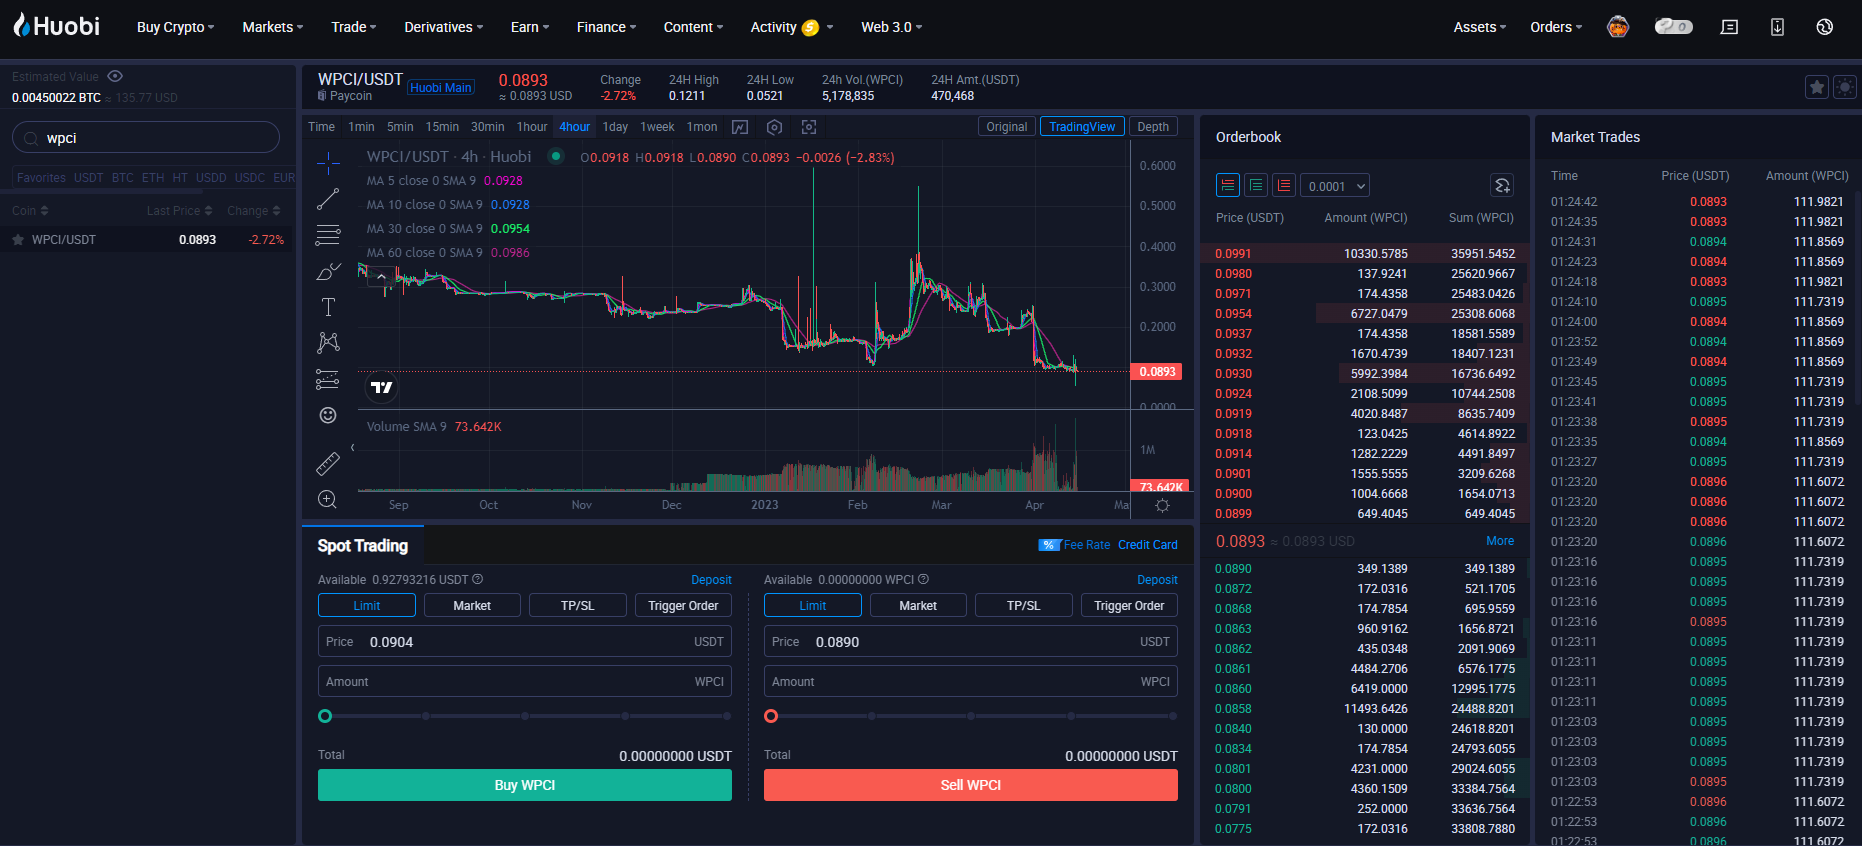Open the Trade dropdown menu
1862x846 pixels.
click(353, 27)
